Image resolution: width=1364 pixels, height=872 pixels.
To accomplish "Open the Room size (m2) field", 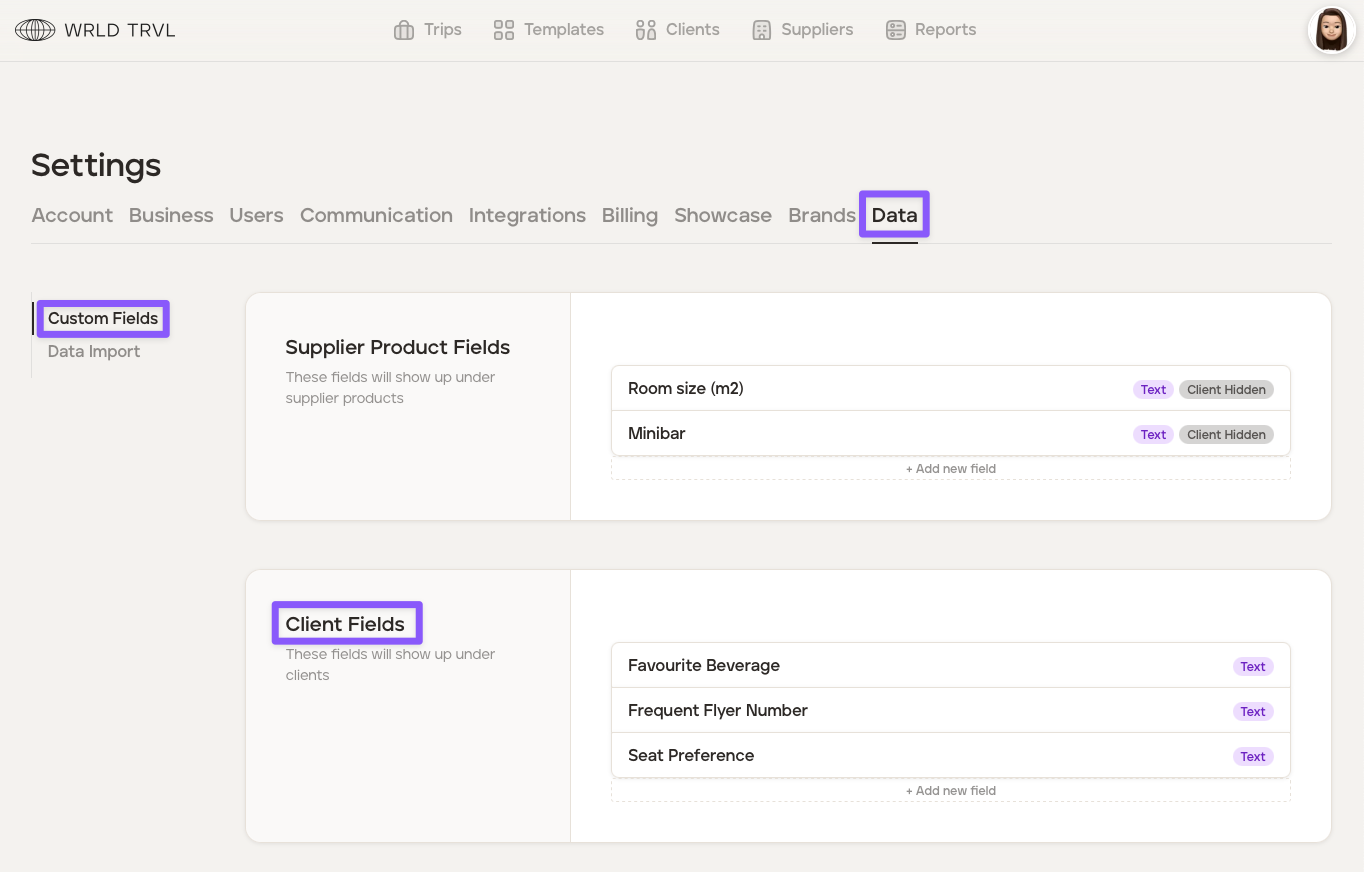I will 686,389.
